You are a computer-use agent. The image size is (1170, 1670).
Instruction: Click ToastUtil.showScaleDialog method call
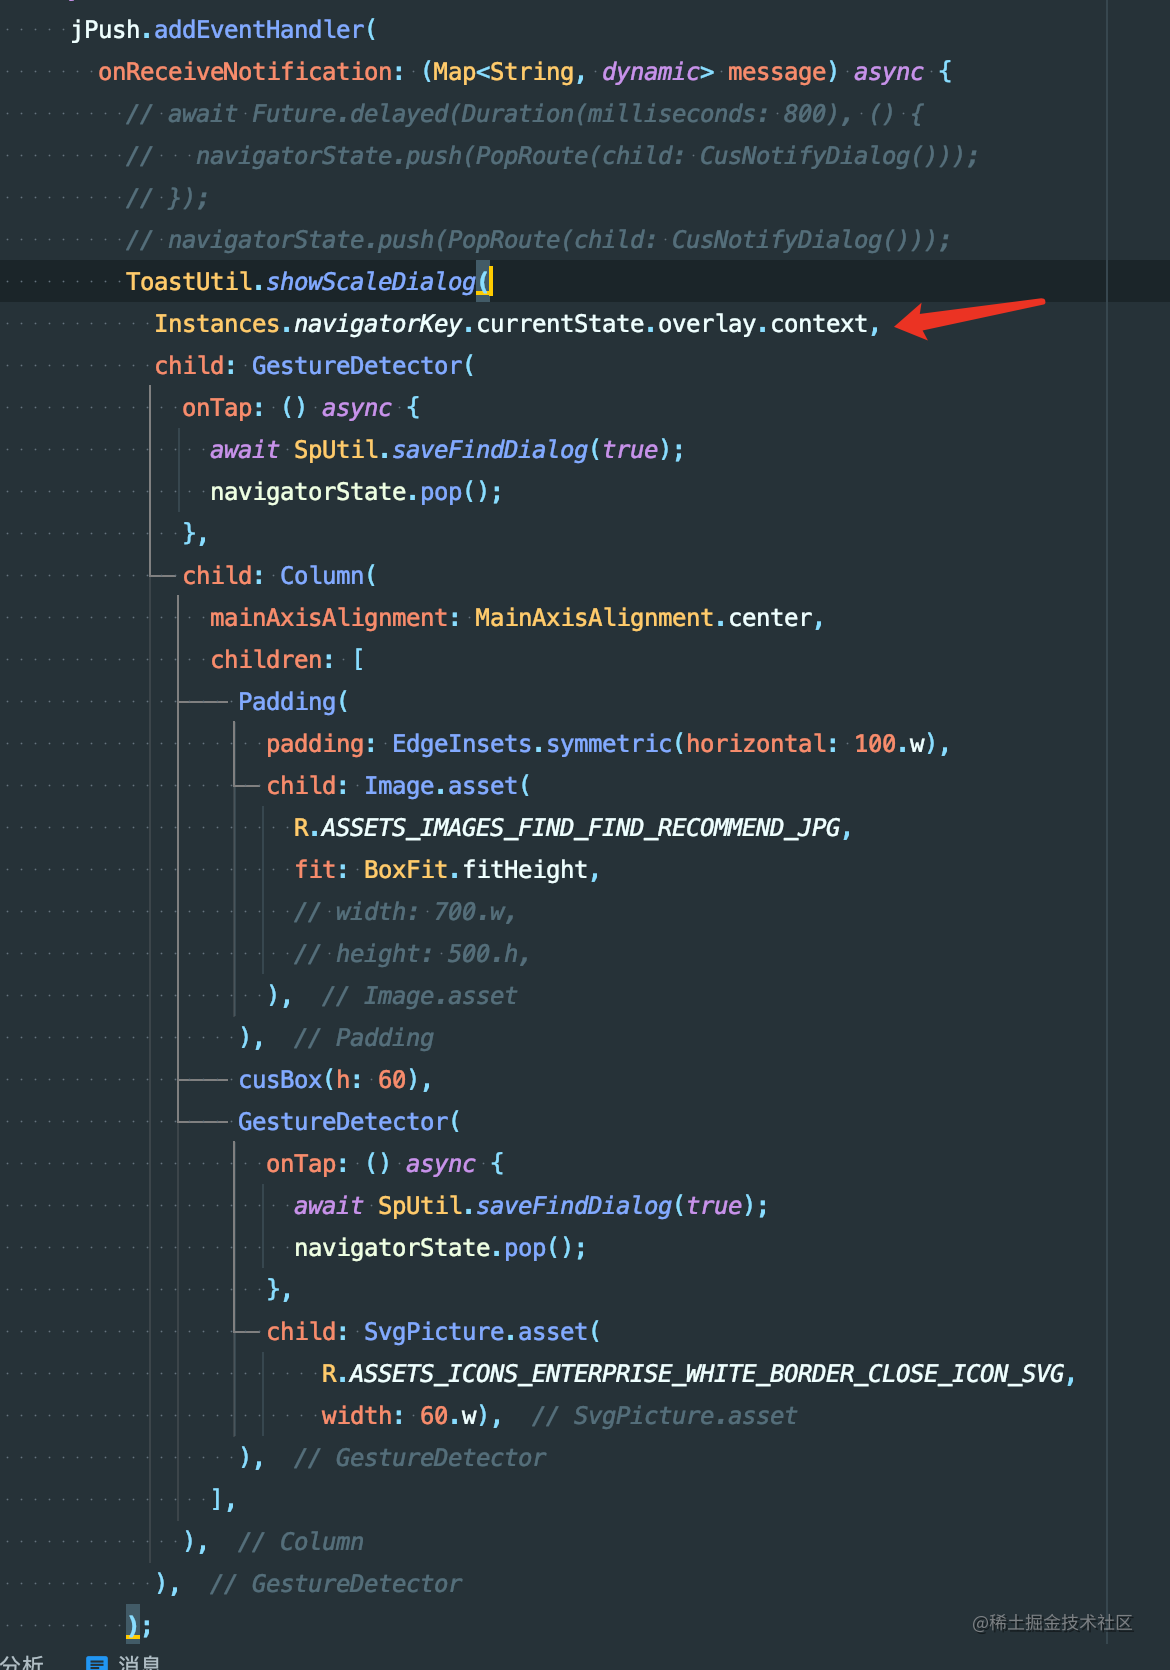coord(301,282)
